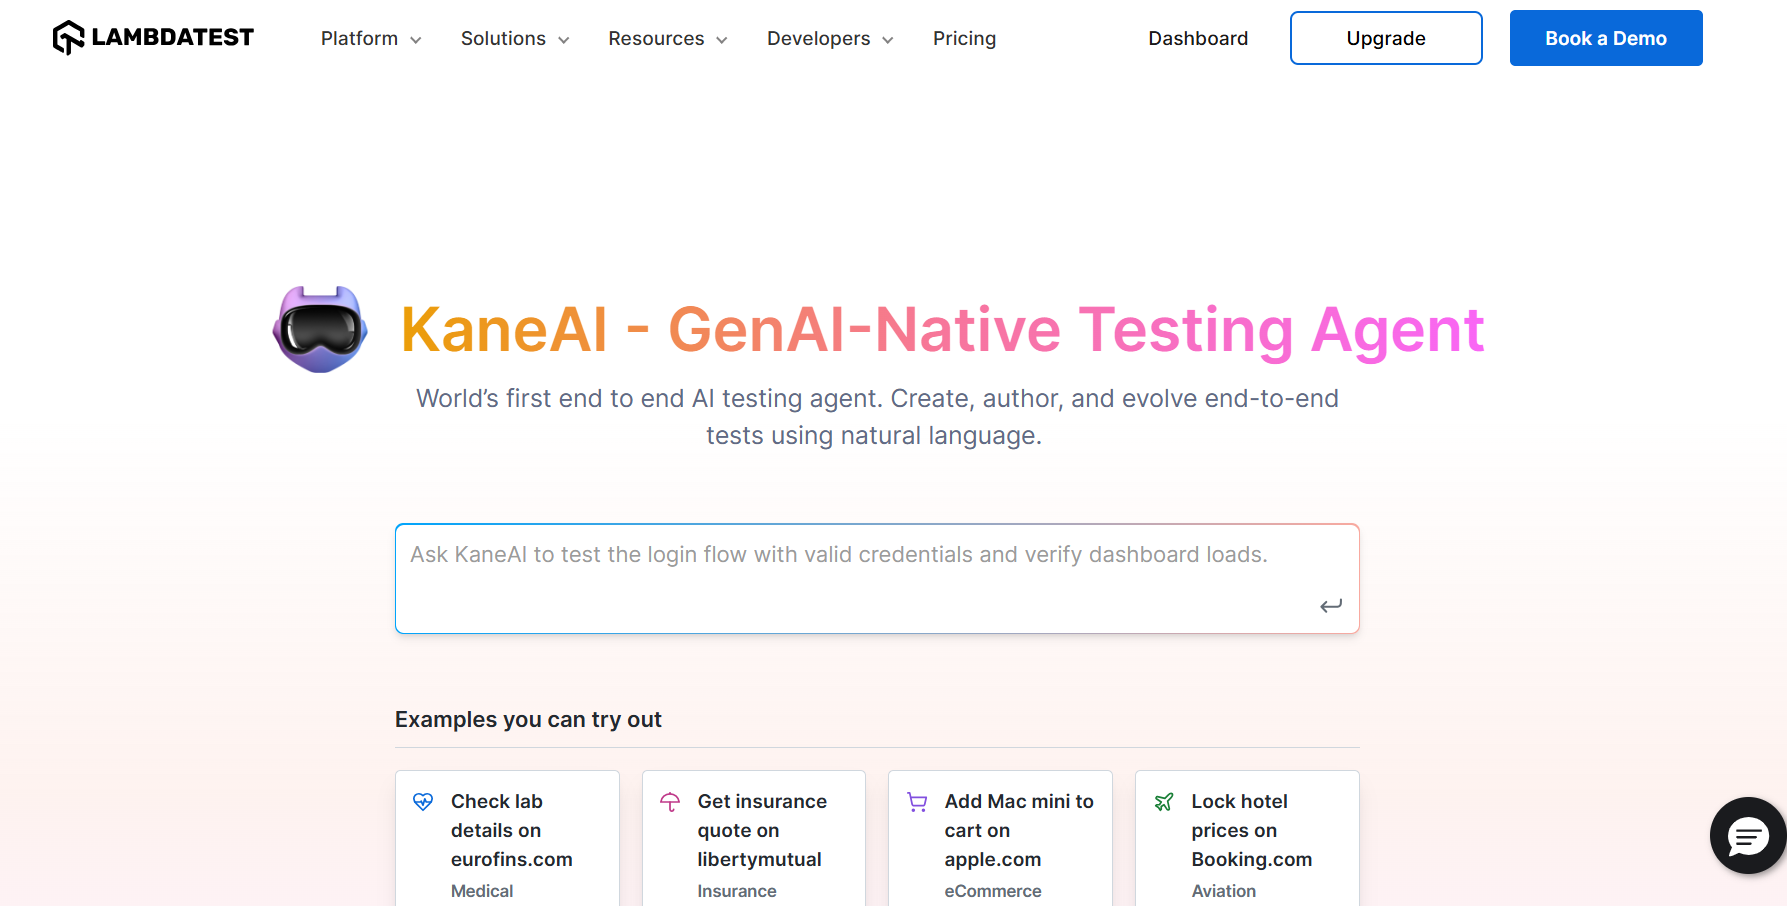The image size is (1787, 906).
Task: Click the shopping cart icon on apple.com card
Action: (x=917, y=802)
